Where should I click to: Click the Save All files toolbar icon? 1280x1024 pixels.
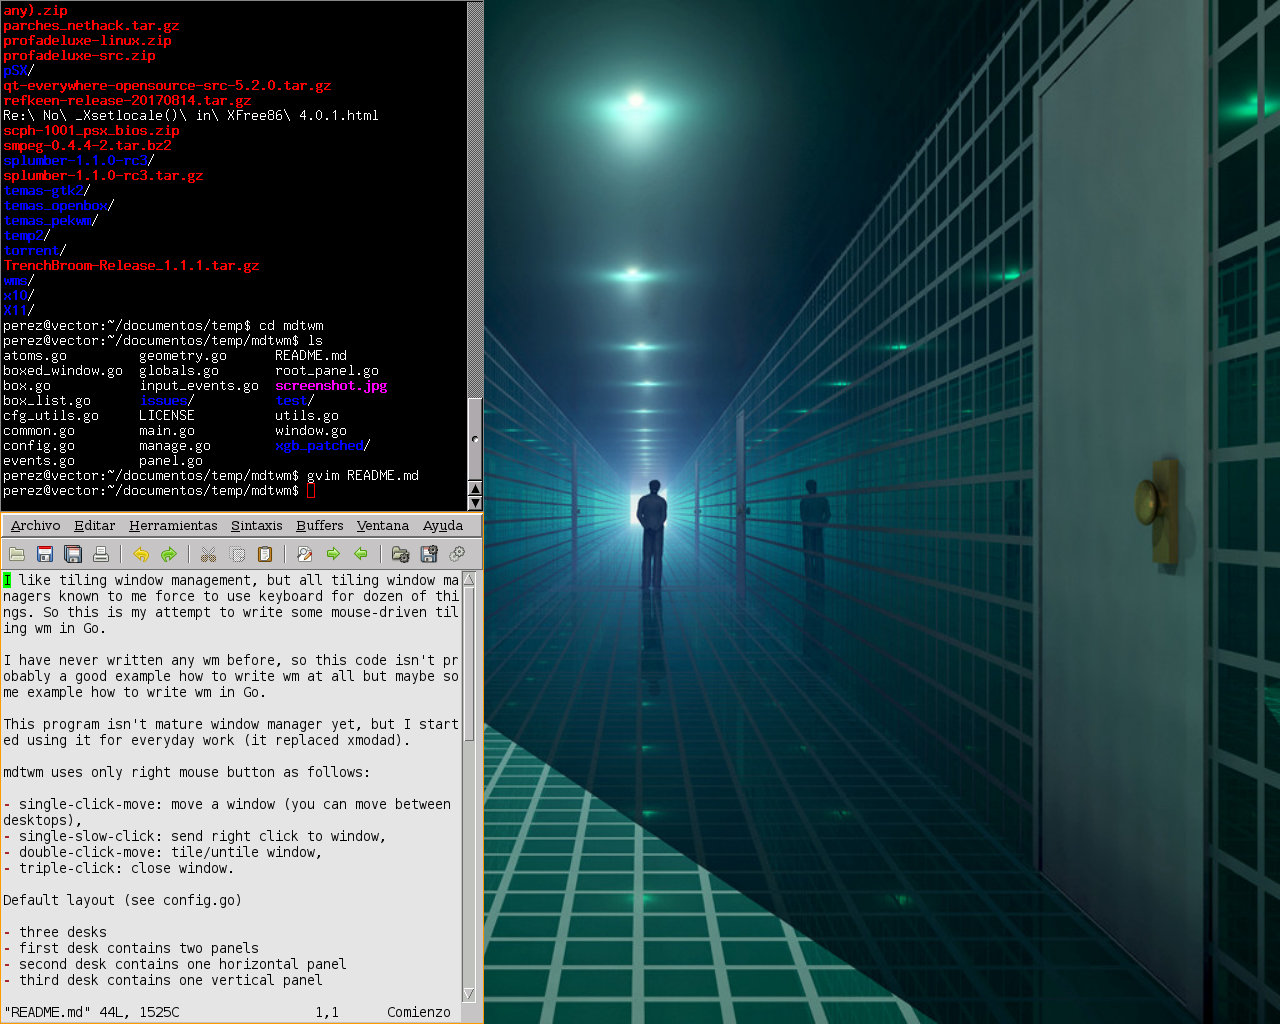click(x=73, y=554)
